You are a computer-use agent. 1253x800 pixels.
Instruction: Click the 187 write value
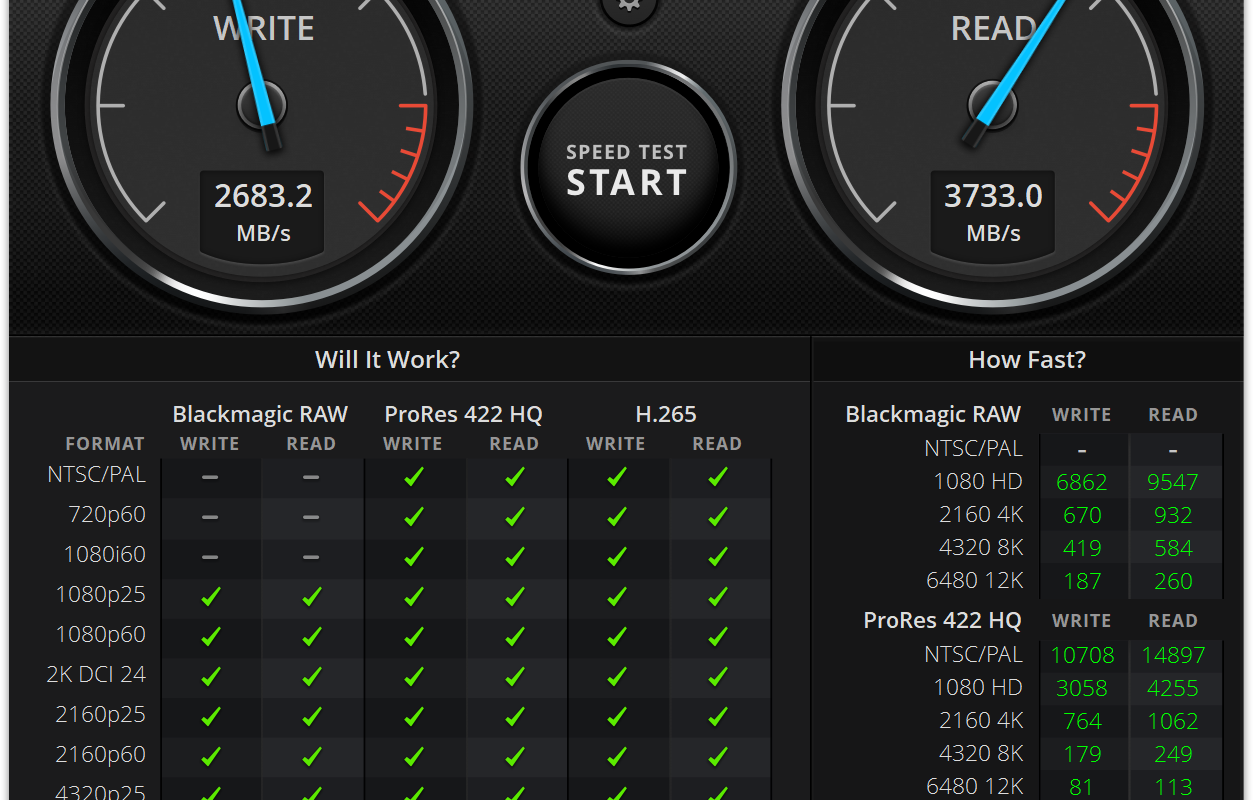pyautogui.click(x=1083, y=581)
